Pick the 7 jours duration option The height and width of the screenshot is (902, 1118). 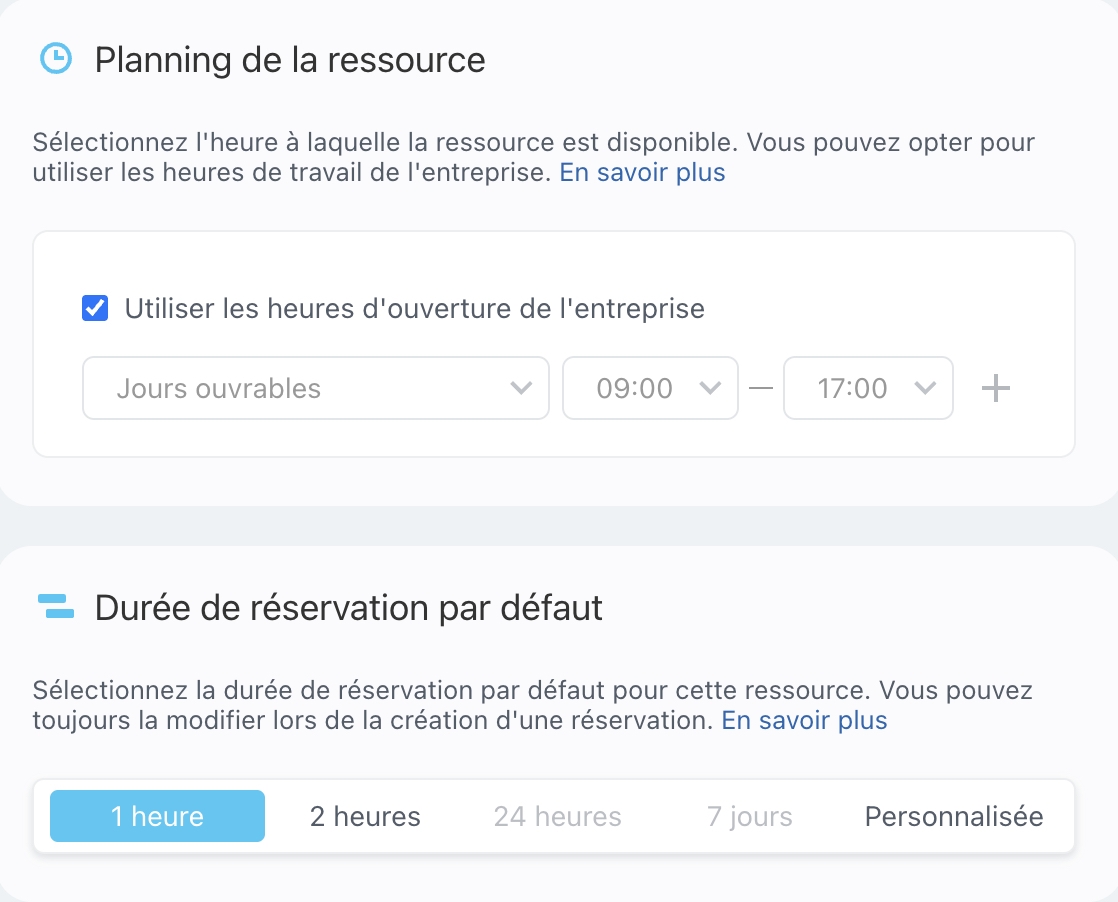(x=749, y=817)
